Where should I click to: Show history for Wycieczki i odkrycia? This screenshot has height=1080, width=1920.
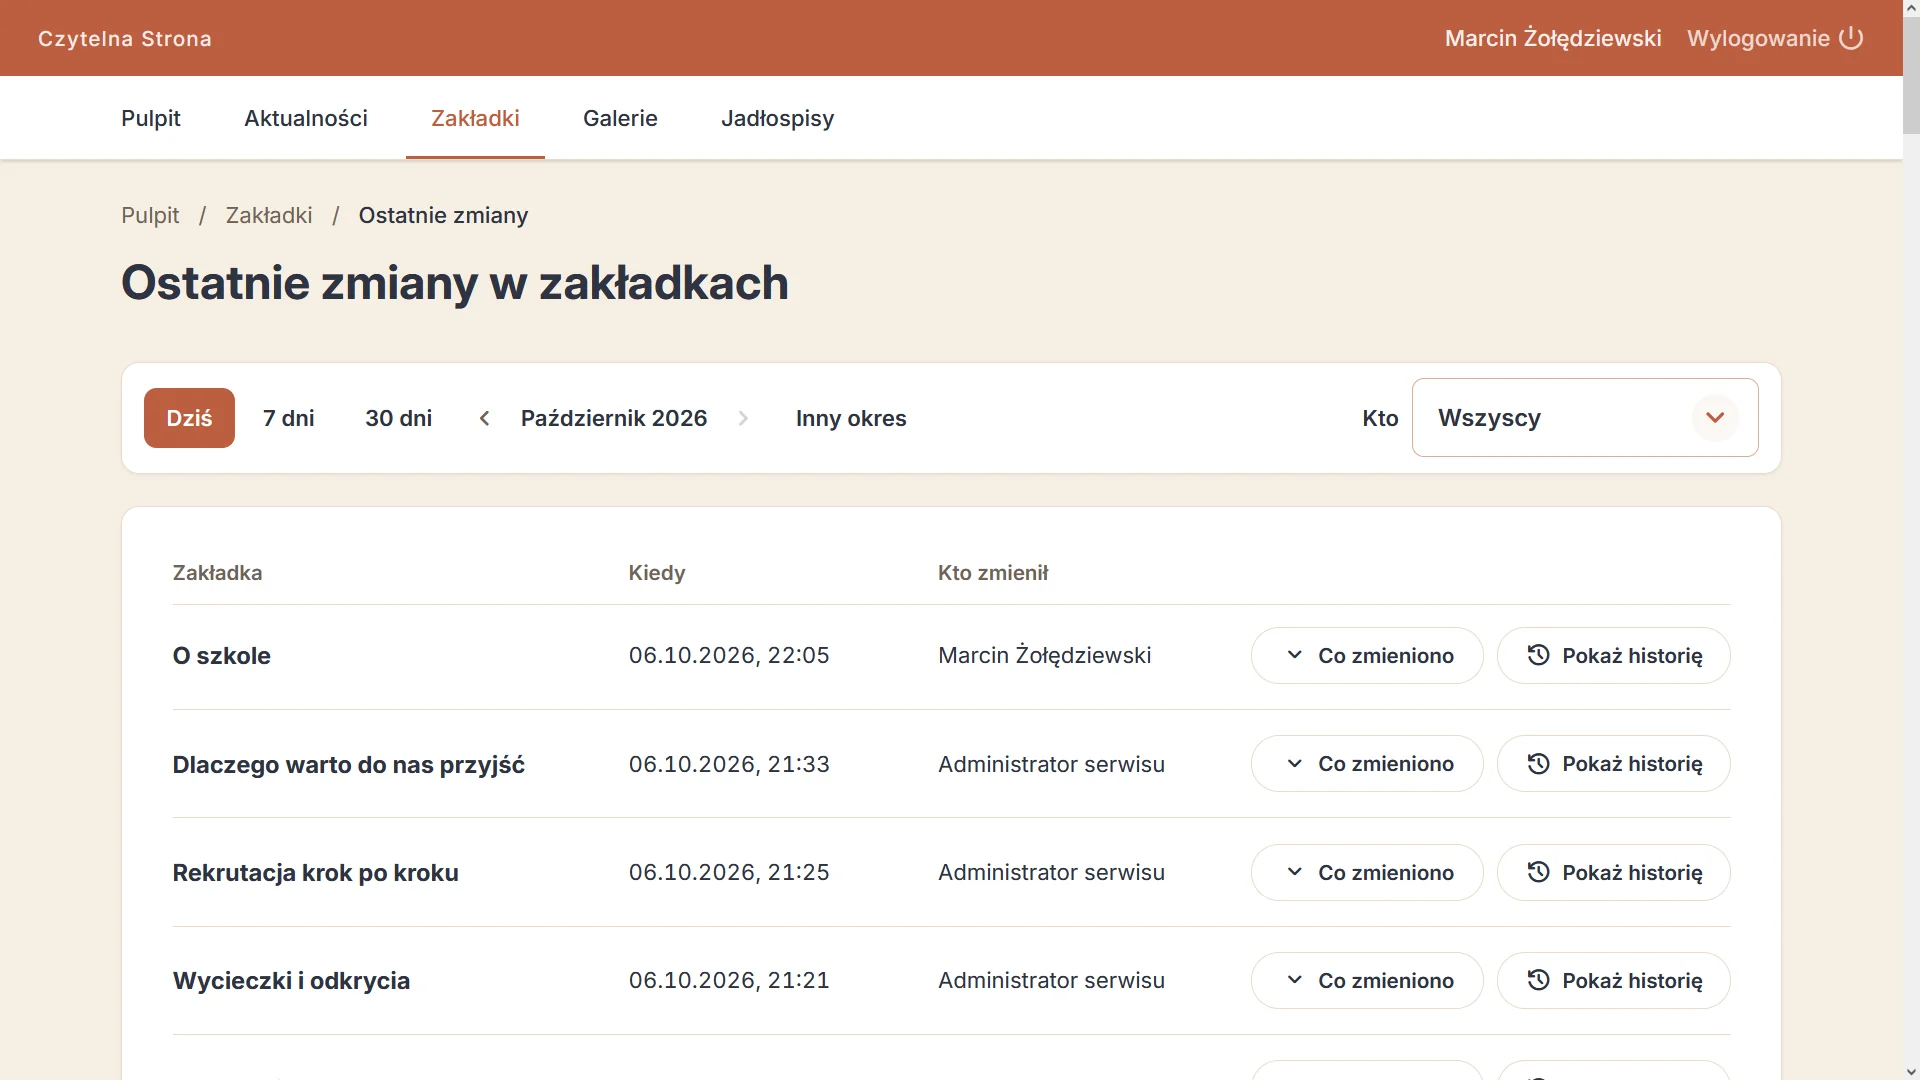(x=1613, y=981)
